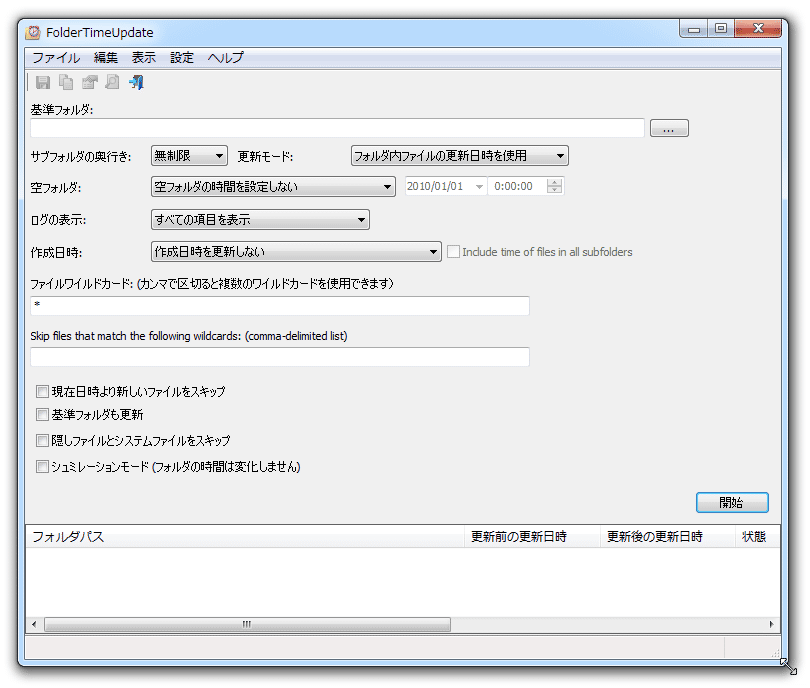Click the browse '...' button
Viewport: 810px width, 688px height.
pos(669,128)
